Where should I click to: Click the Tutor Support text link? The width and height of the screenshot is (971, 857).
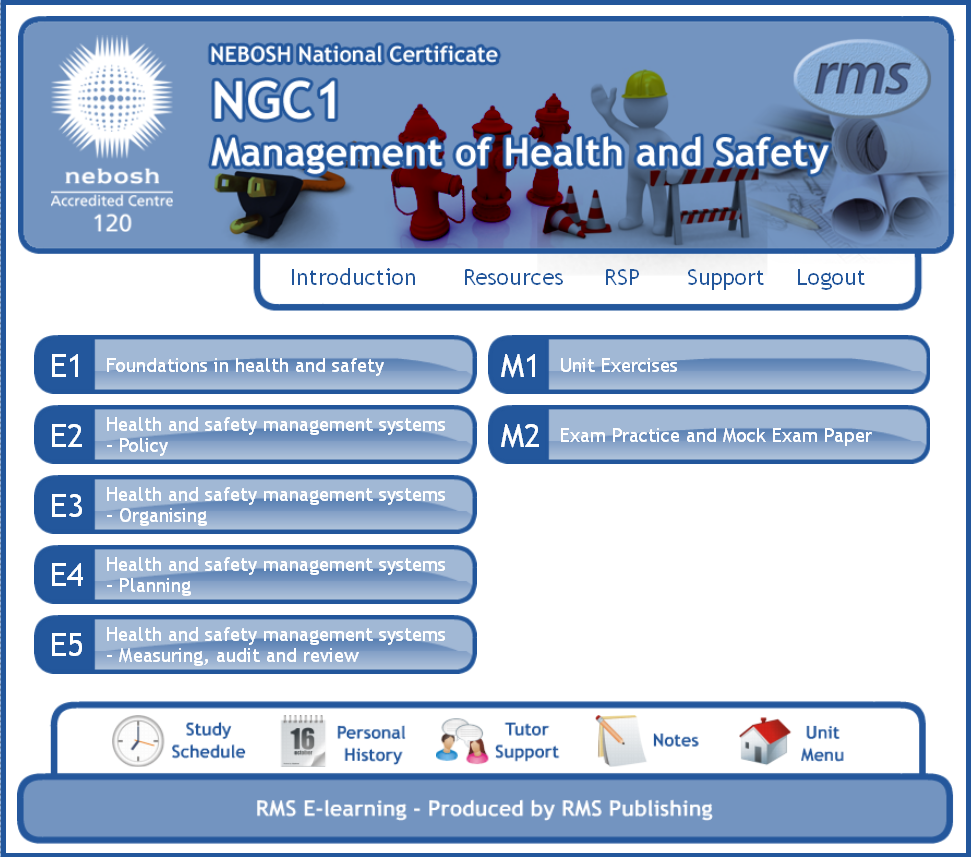[527, 741]
